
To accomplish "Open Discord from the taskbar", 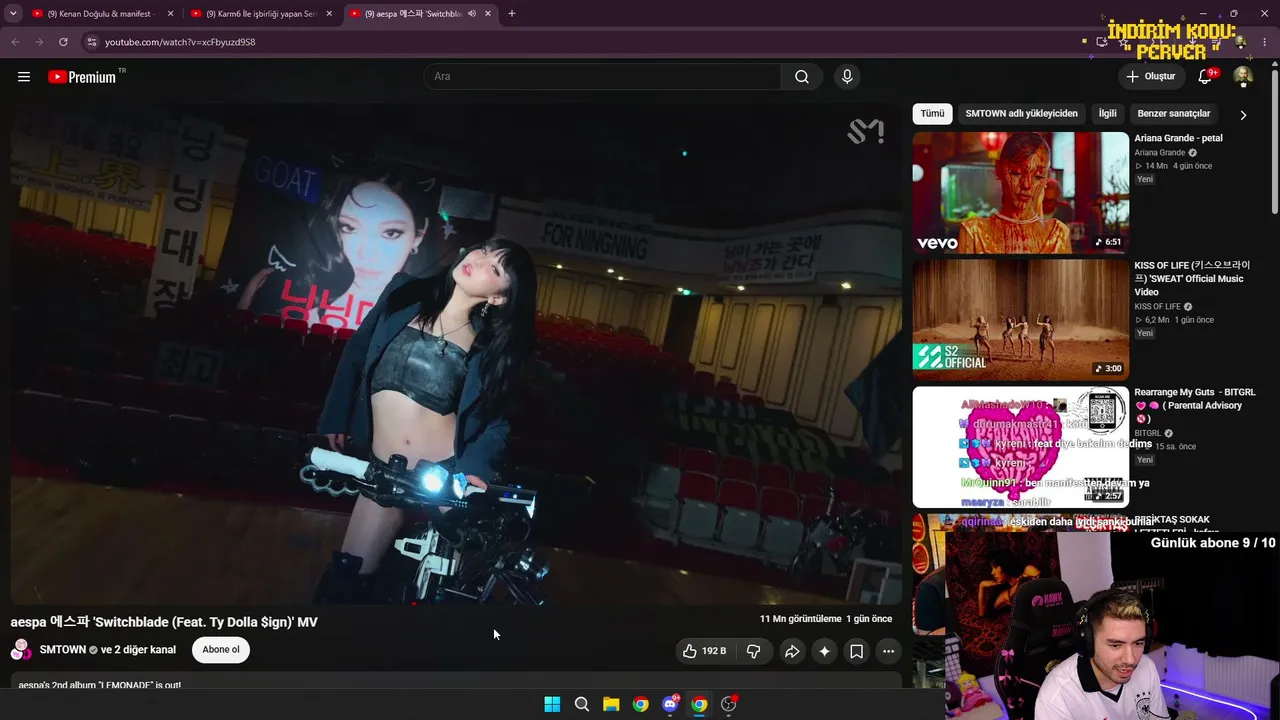I will [670, 704].
